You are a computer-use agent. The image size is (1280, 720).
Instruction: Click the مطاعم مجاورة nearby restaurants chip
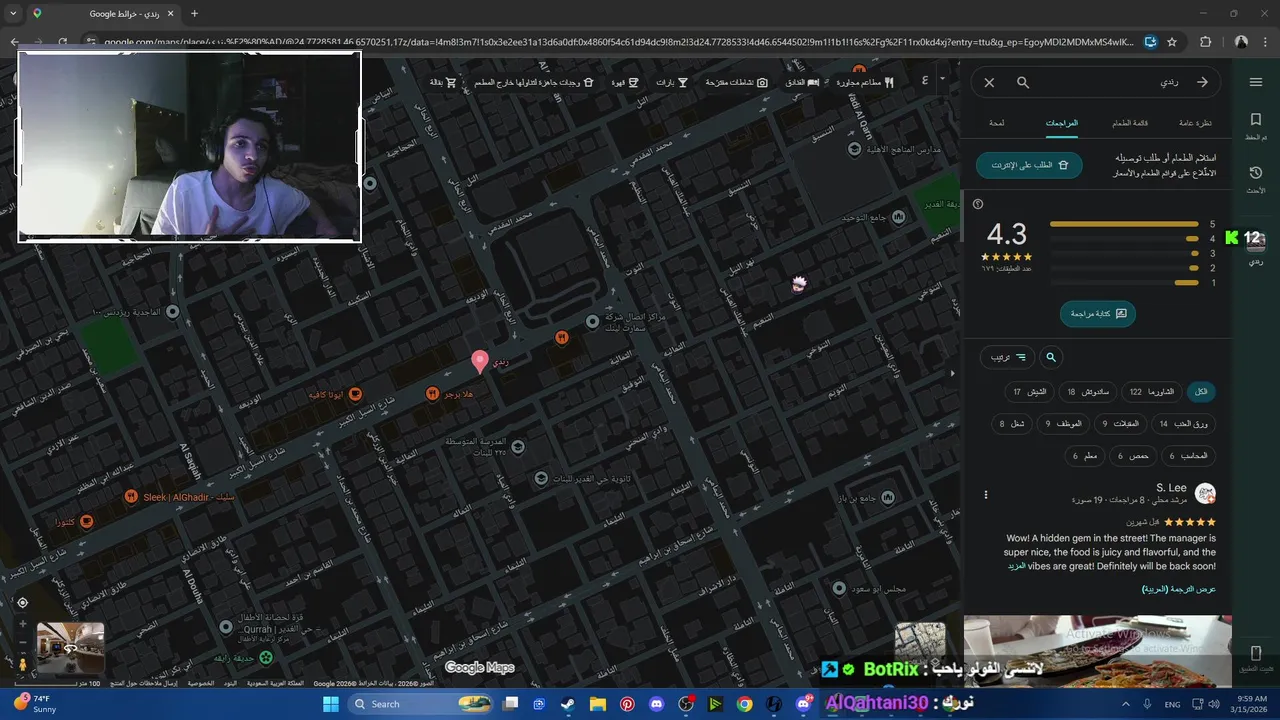tap(865, 82)
